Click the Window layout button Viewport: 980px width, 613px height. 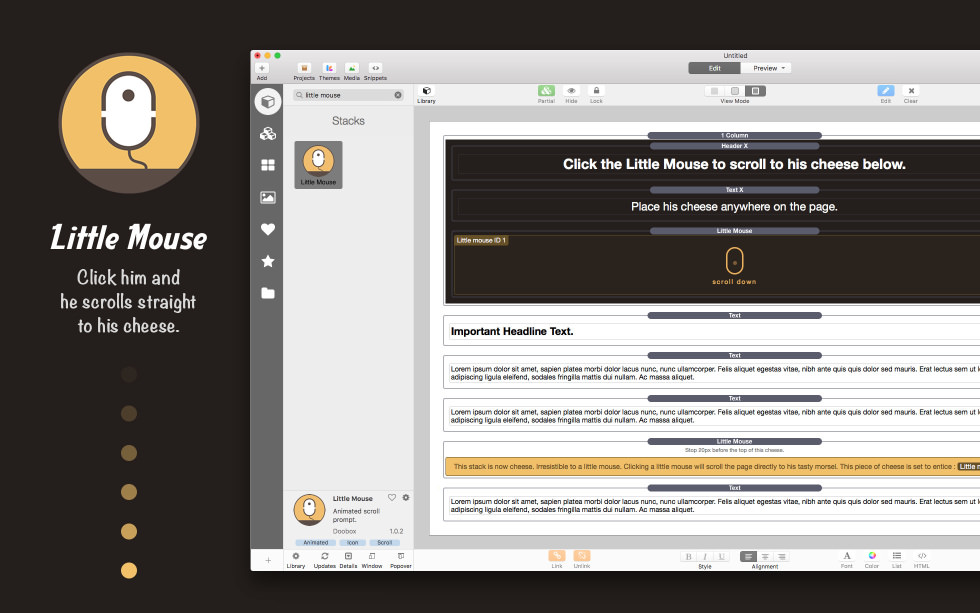tap(372, 556)
